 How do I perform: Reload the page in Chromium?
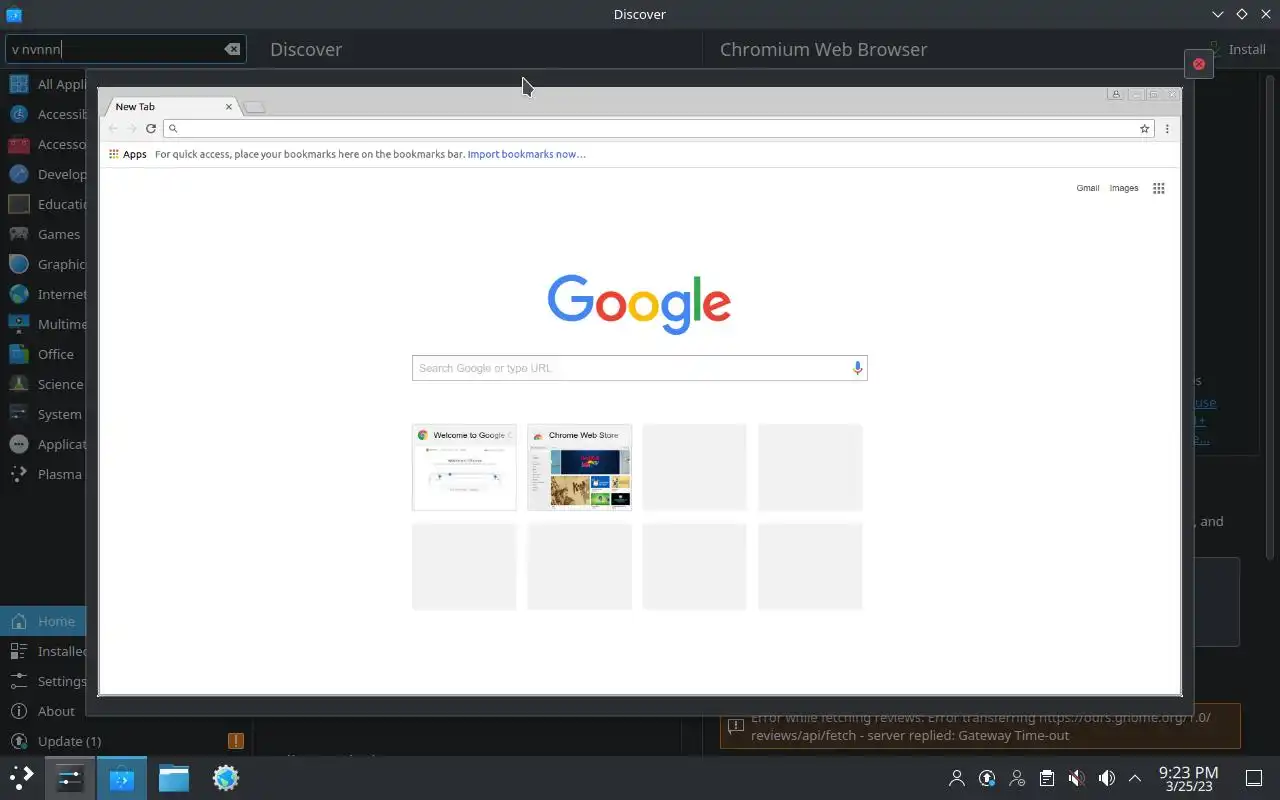tap(151, 128)
